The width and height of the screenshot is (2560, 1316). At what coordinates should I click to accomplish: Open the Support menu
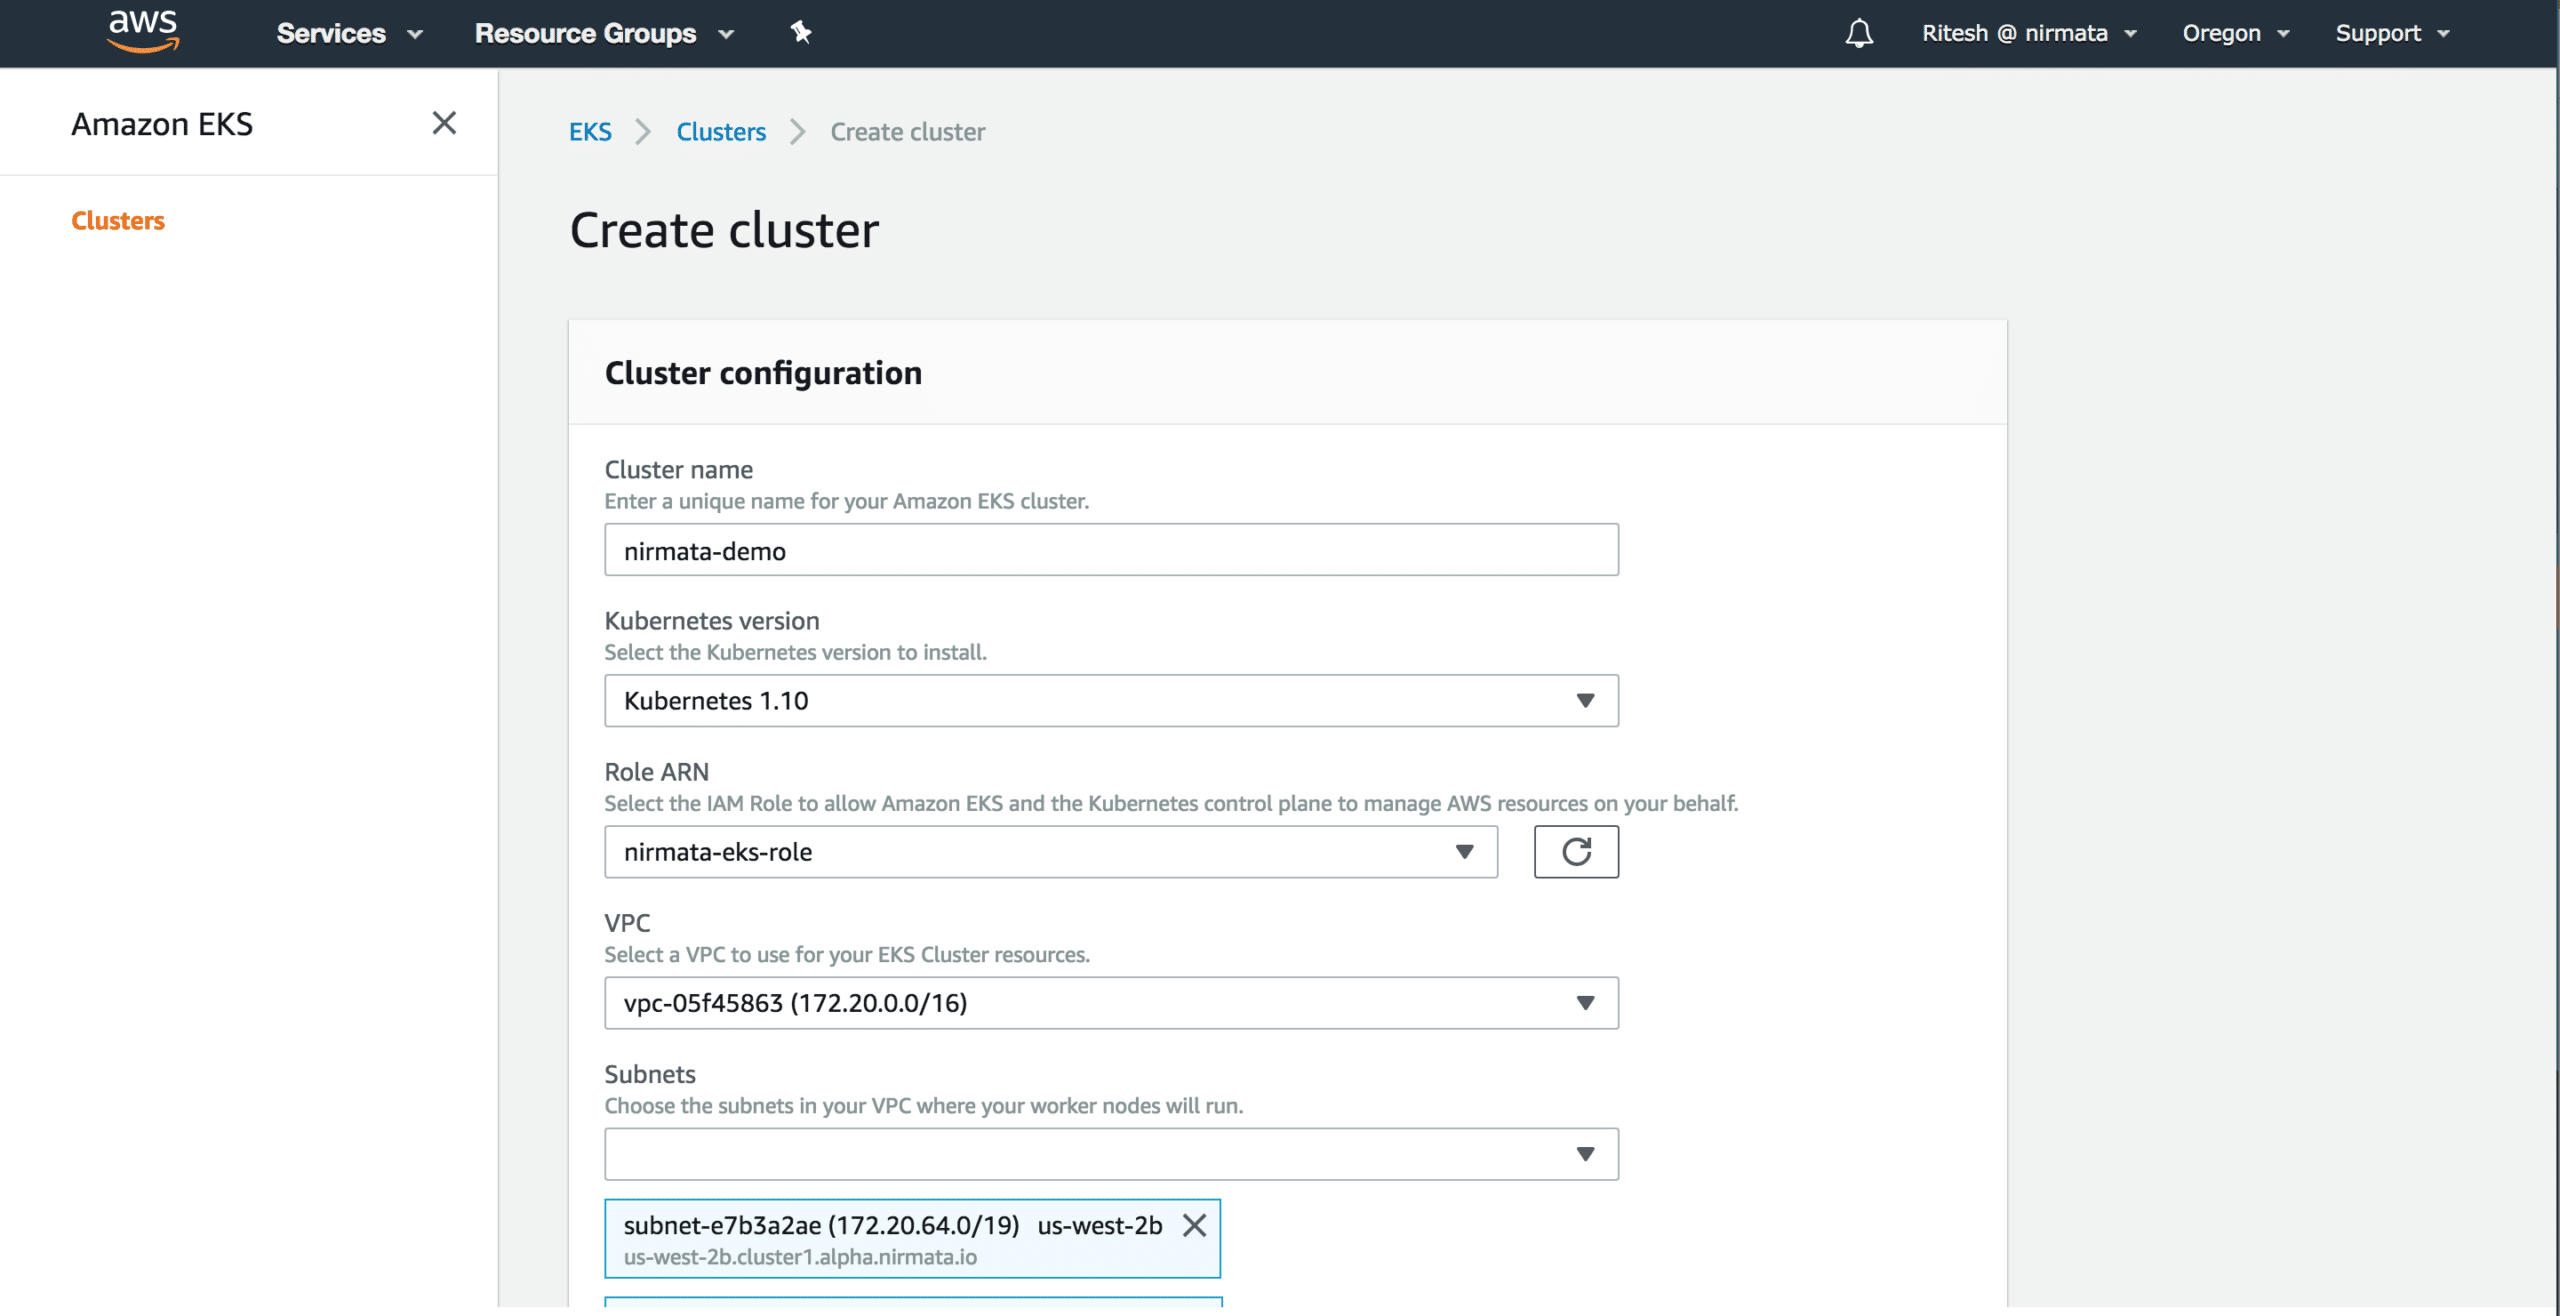[2392, 33]
